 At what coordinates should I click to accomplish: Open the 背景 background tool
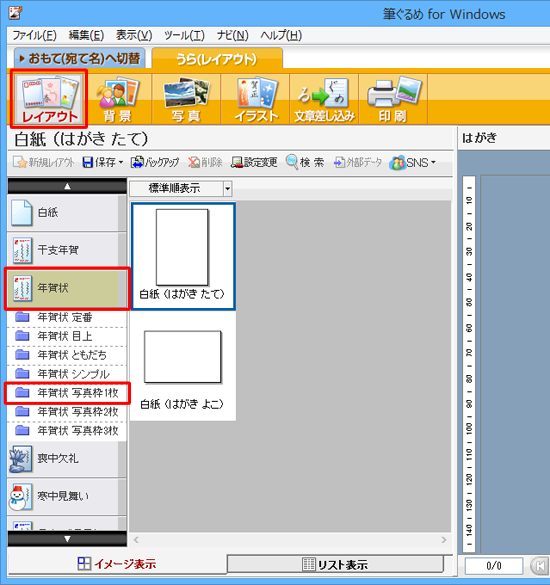[117, 99]
